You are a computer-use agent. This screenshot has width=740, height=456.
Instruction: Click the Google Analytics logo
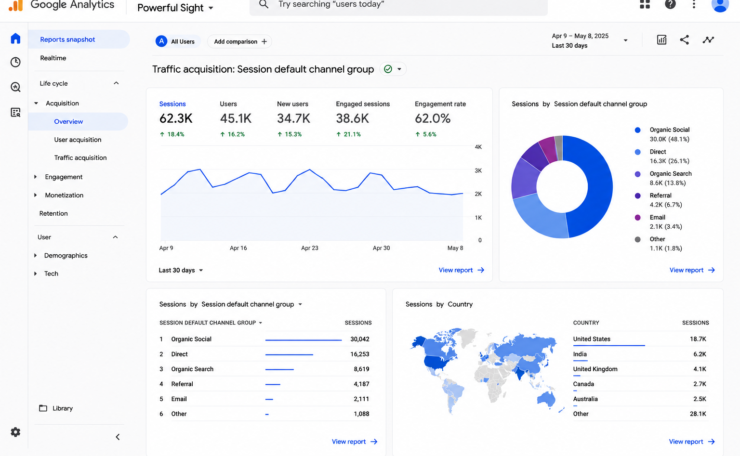[x=16, y=5]
